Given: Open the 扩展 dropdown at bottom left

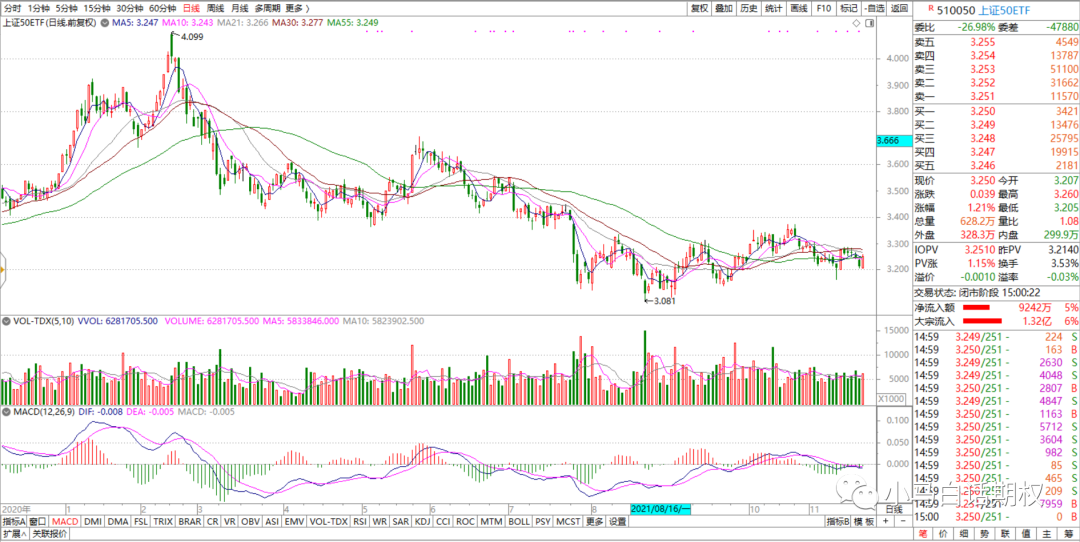Looking at the screenshot, I should click(x=13, y=534).
